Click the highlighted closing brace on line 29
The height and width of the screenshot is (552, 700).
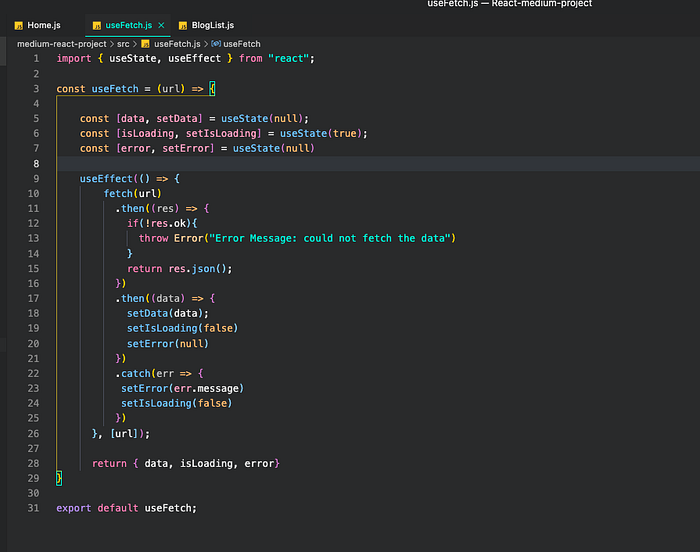pyautogui.click(x=59, y=478)
